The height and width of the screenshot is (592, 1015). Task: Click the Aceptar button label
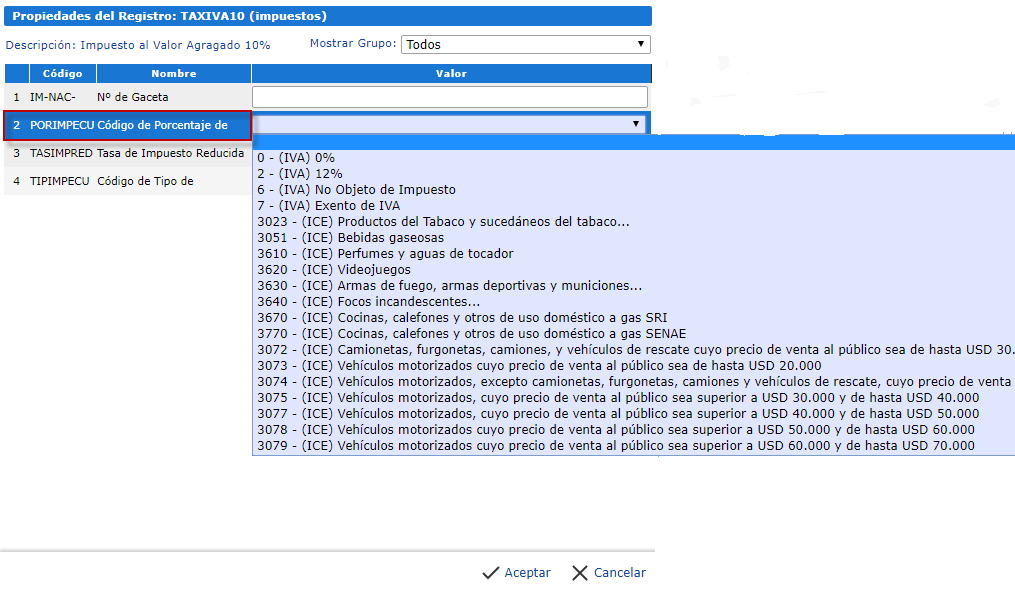pos(528,573)
